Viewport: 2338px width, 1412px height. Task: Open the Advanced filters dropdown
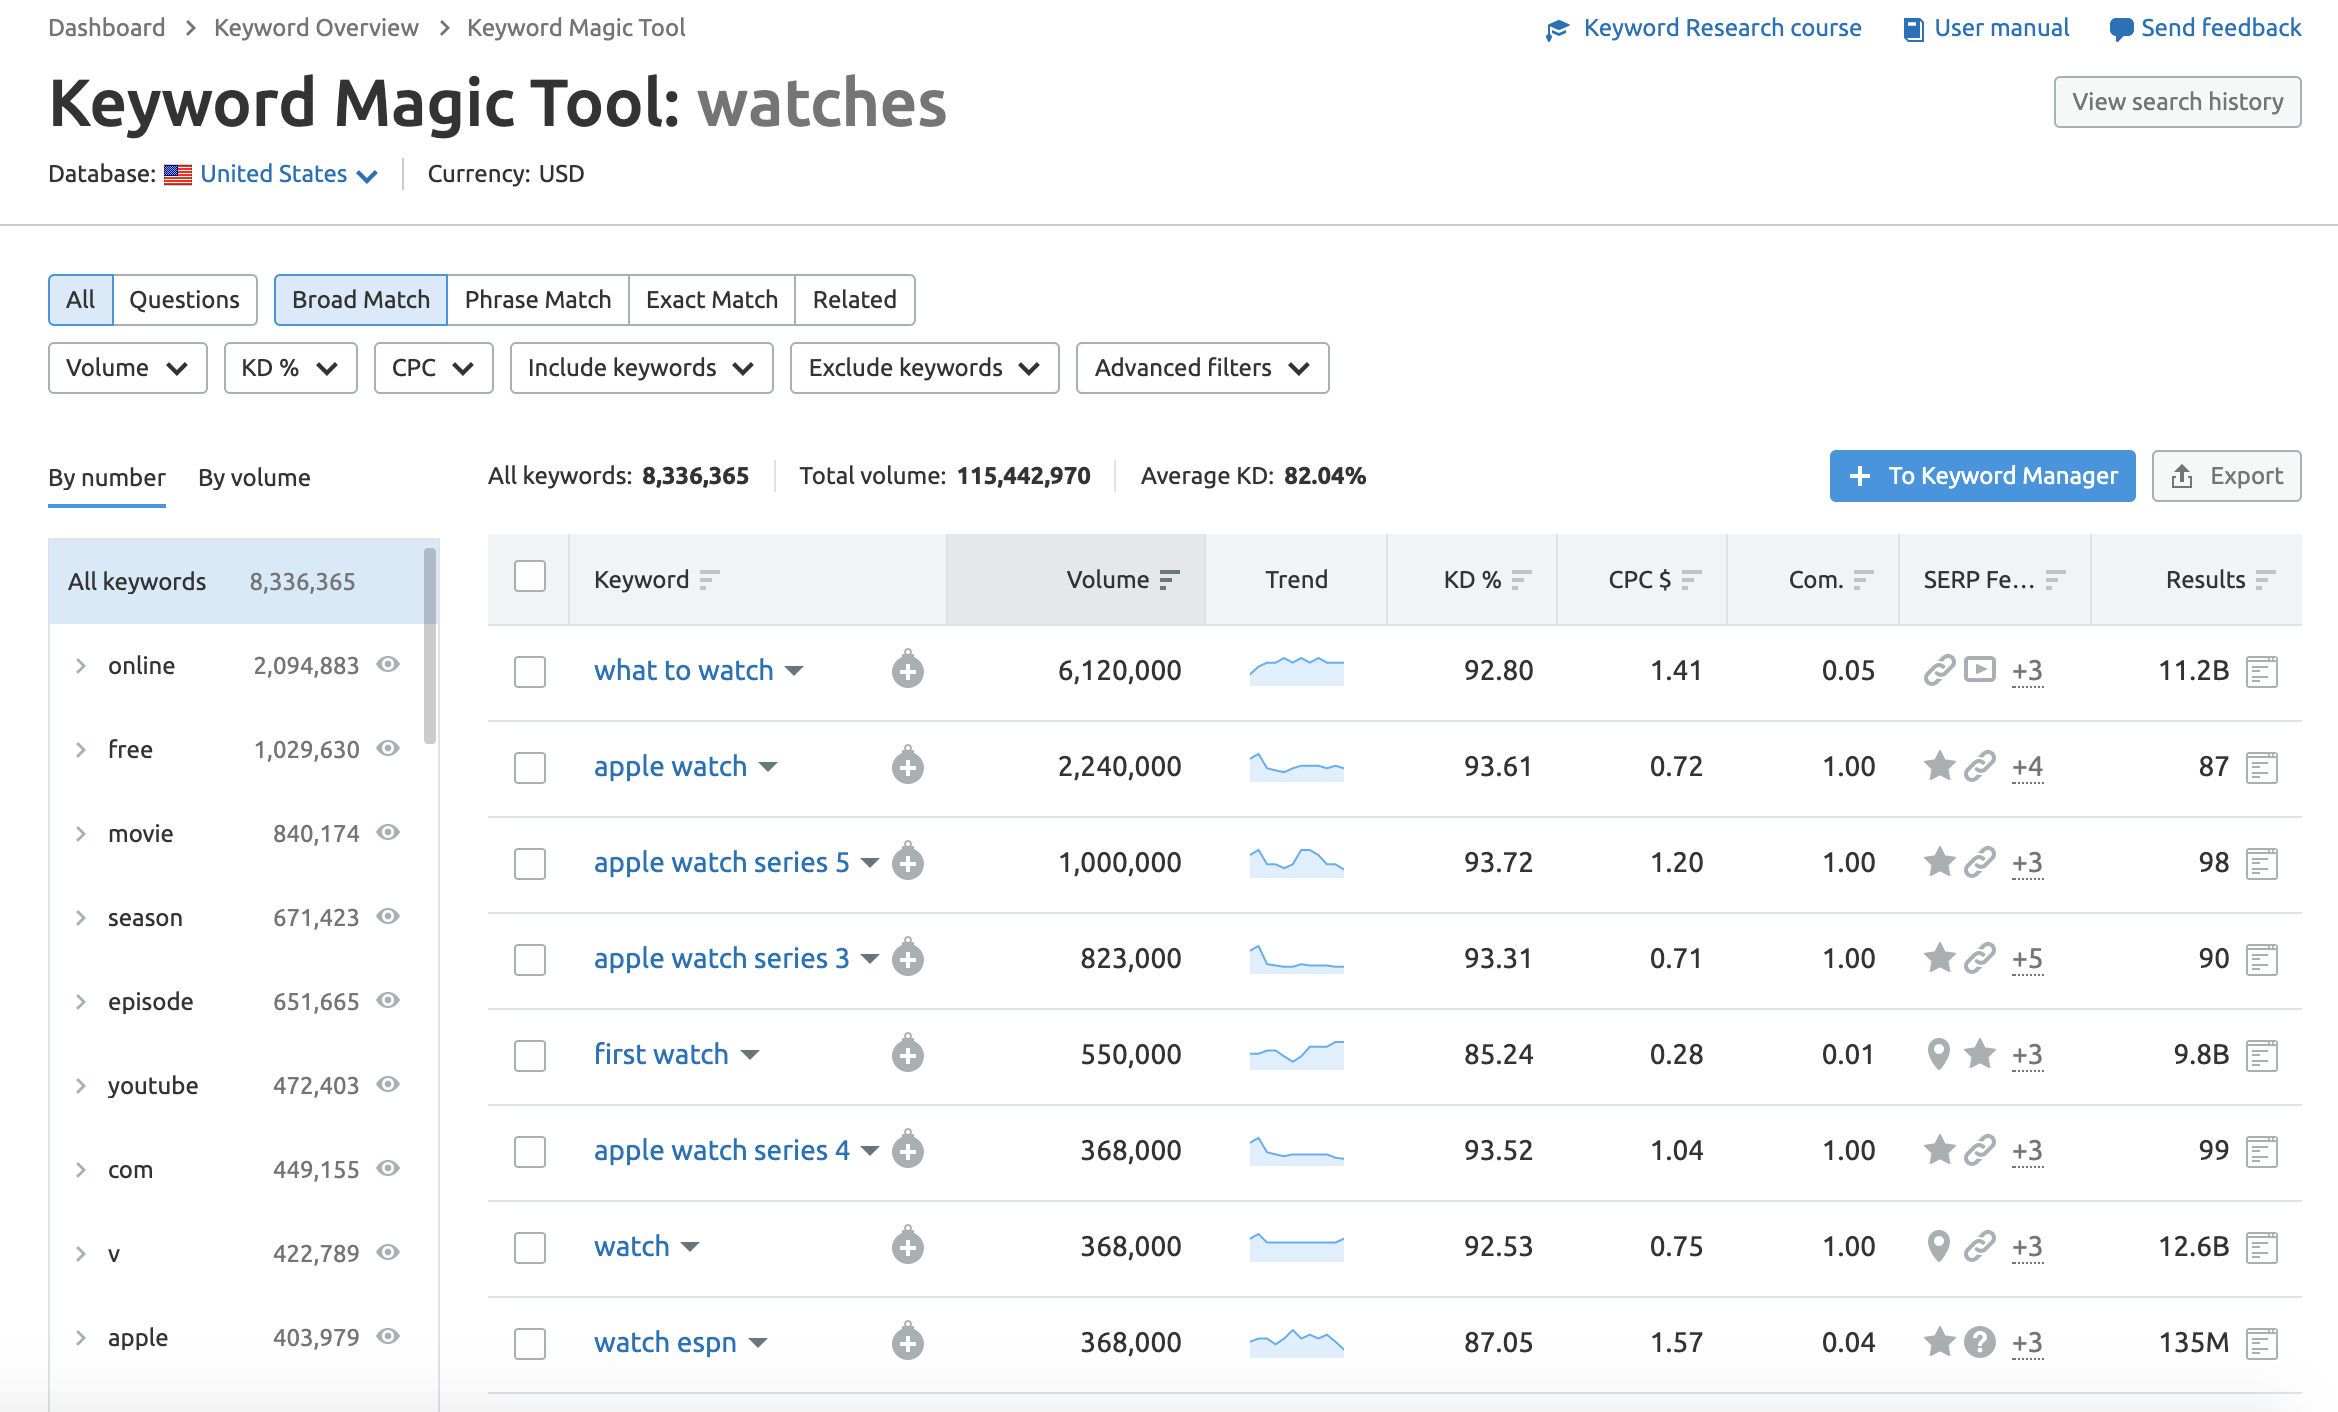pos(1202,368)
